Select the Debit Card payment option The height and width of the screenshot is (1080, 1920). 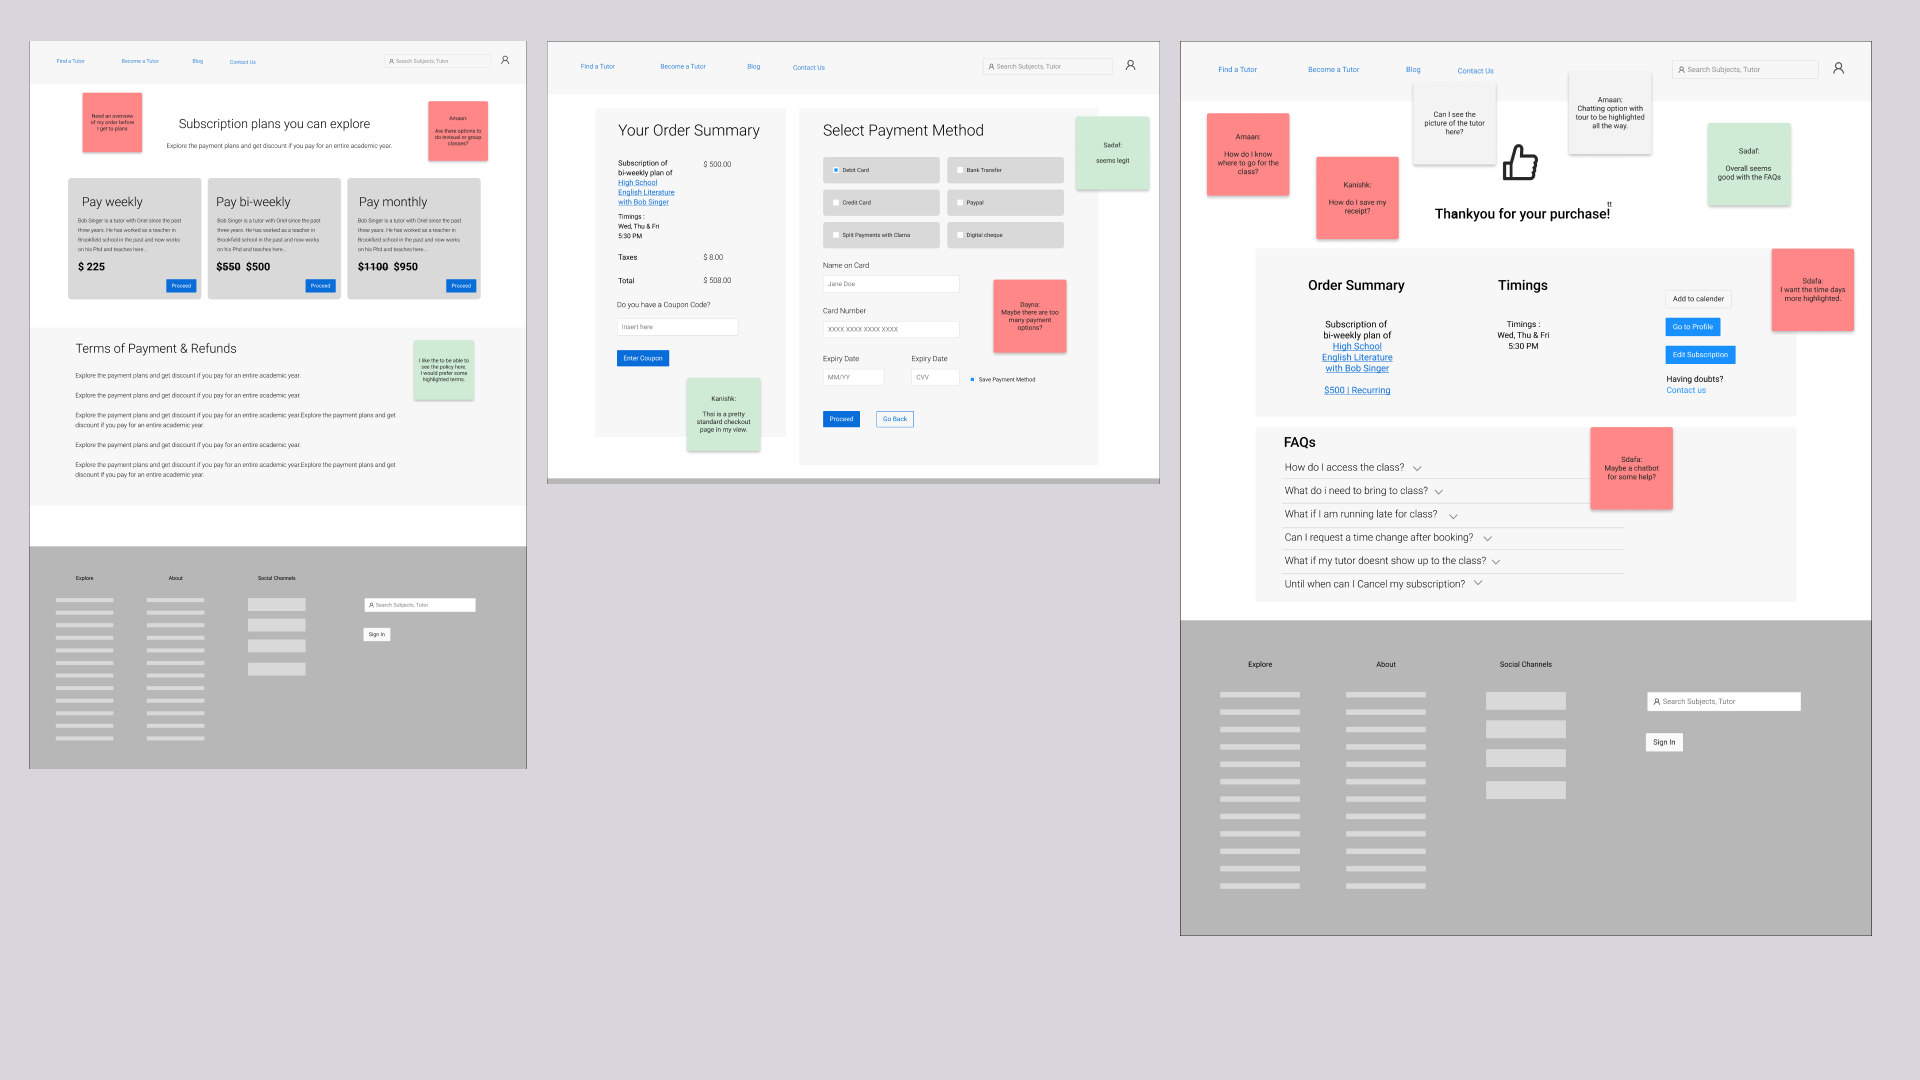[x=837, y=170]
